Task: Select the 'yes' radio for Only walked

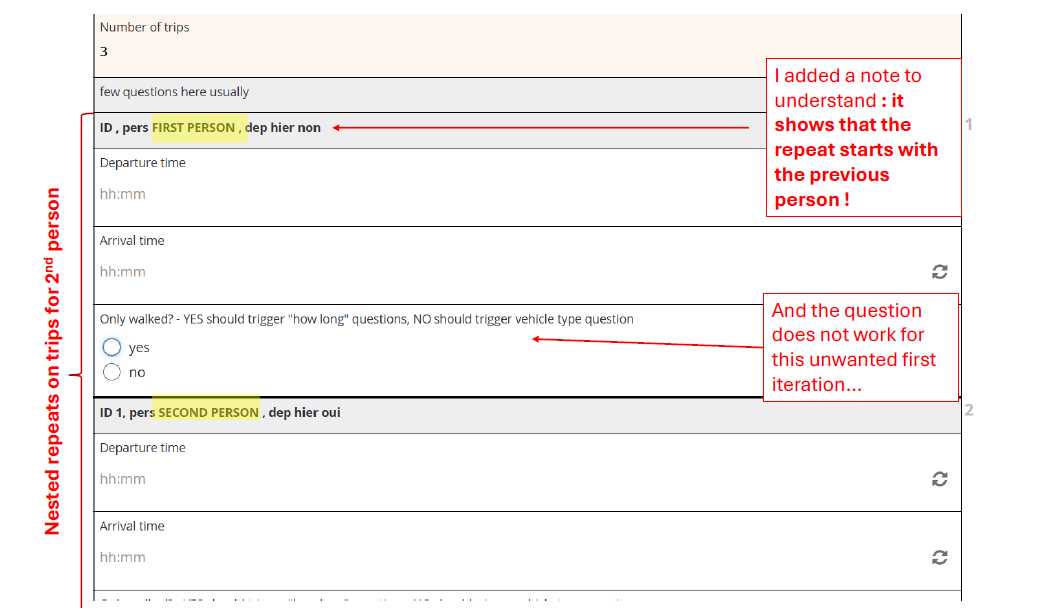Action: click(x=112, y=348)
